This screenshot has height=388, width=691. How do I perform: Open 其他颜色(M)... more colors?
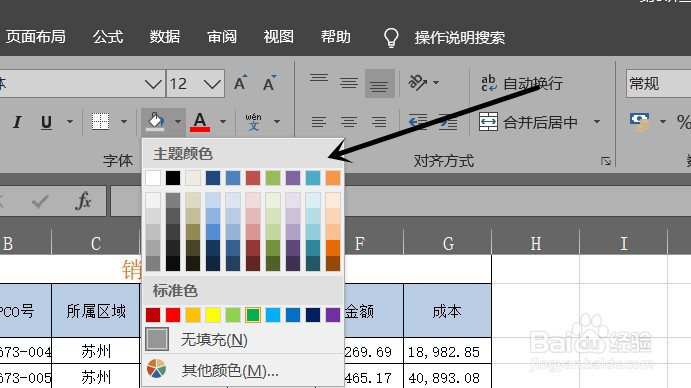pyautogui.click(x=242, y=370)
